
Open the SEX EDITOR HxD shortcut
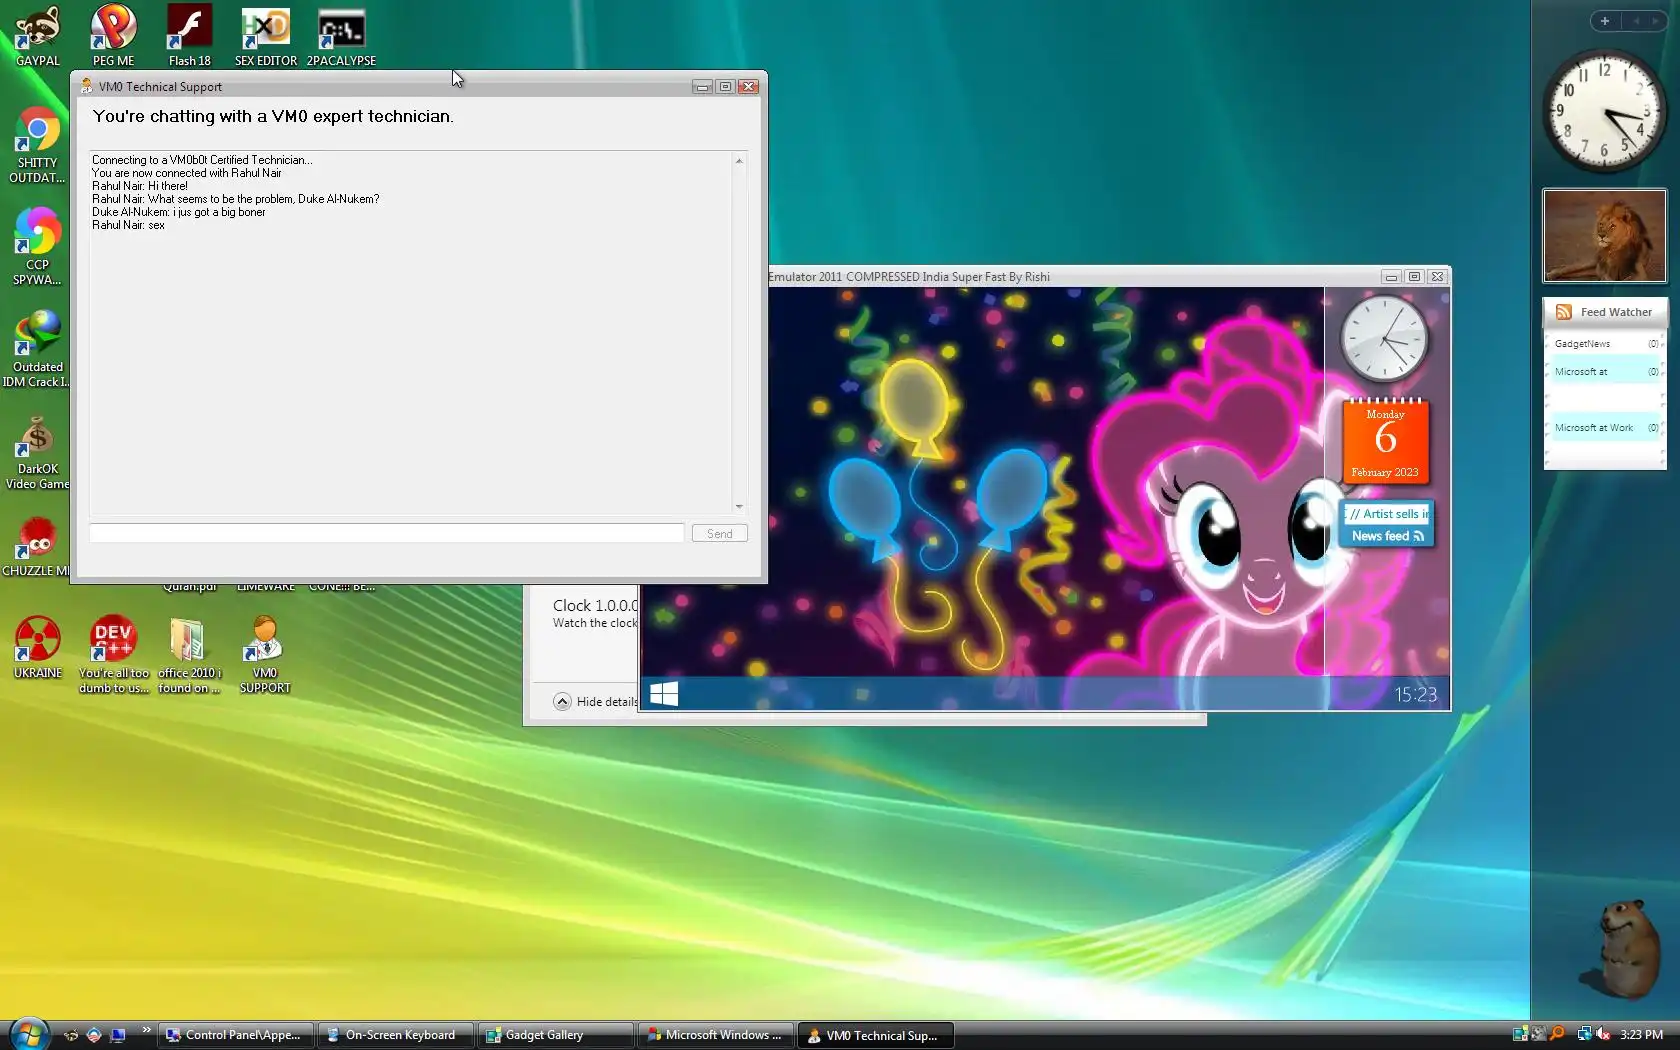(265, 36)
